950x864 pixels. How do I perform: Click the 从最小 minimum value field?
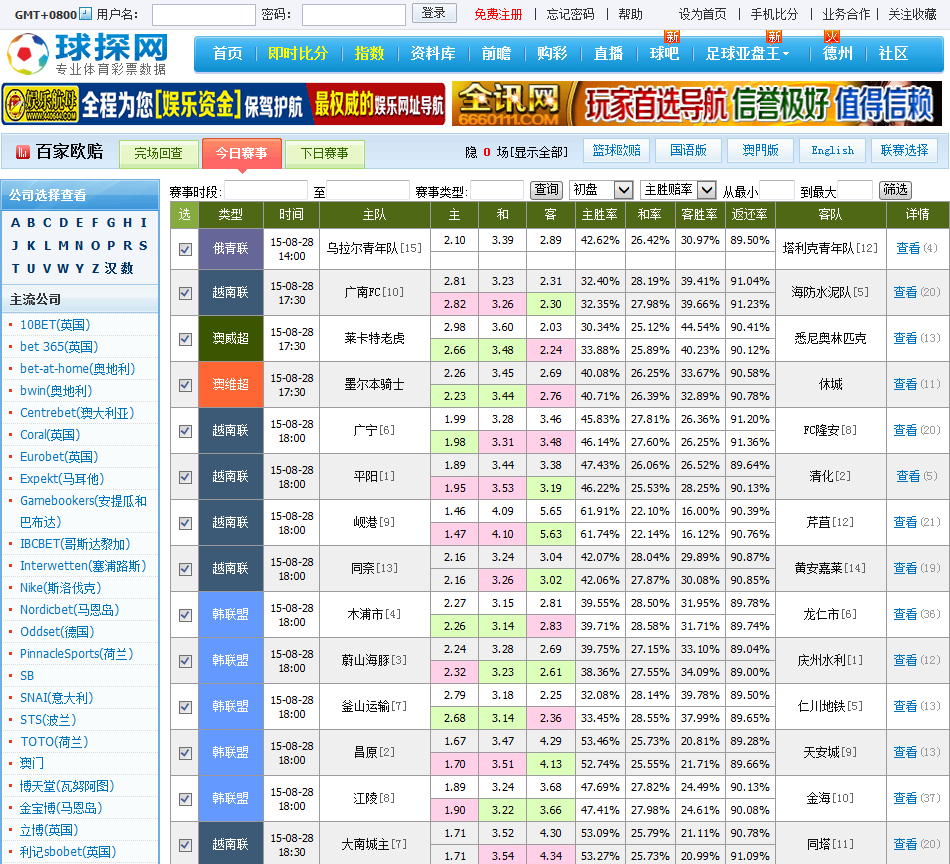(x=776, y=191)
